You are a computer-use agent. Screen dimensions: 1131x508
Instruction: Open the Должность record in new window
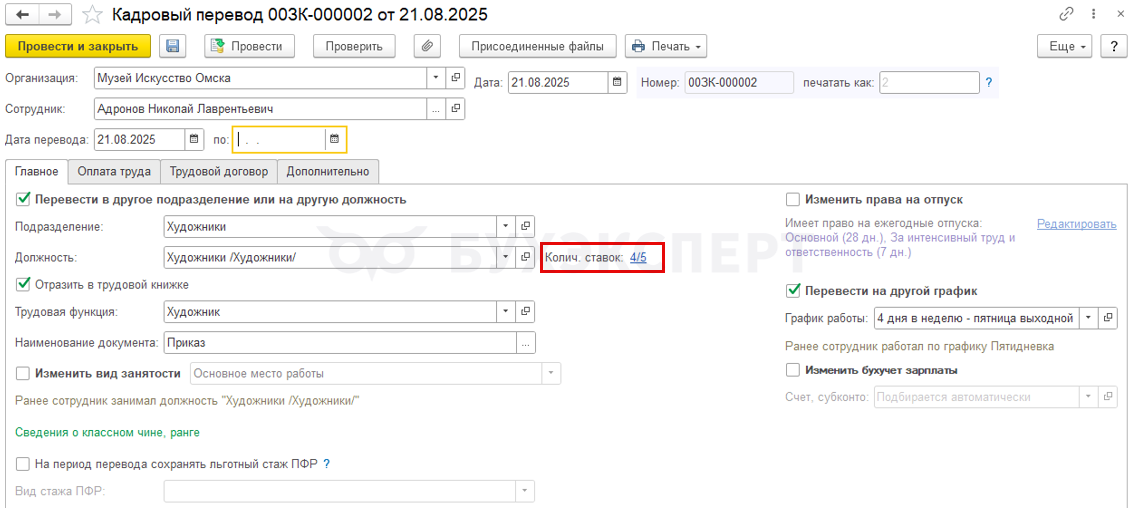pos(526,257)
